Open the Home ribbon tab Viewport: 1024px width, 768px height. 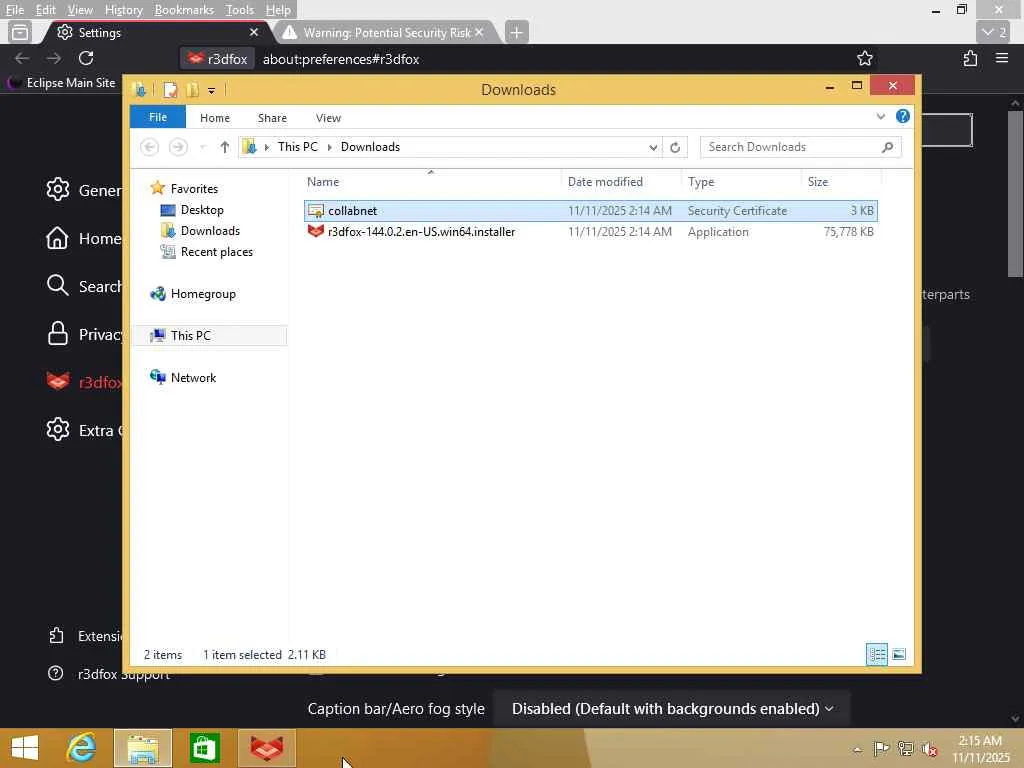click(215, 118)
